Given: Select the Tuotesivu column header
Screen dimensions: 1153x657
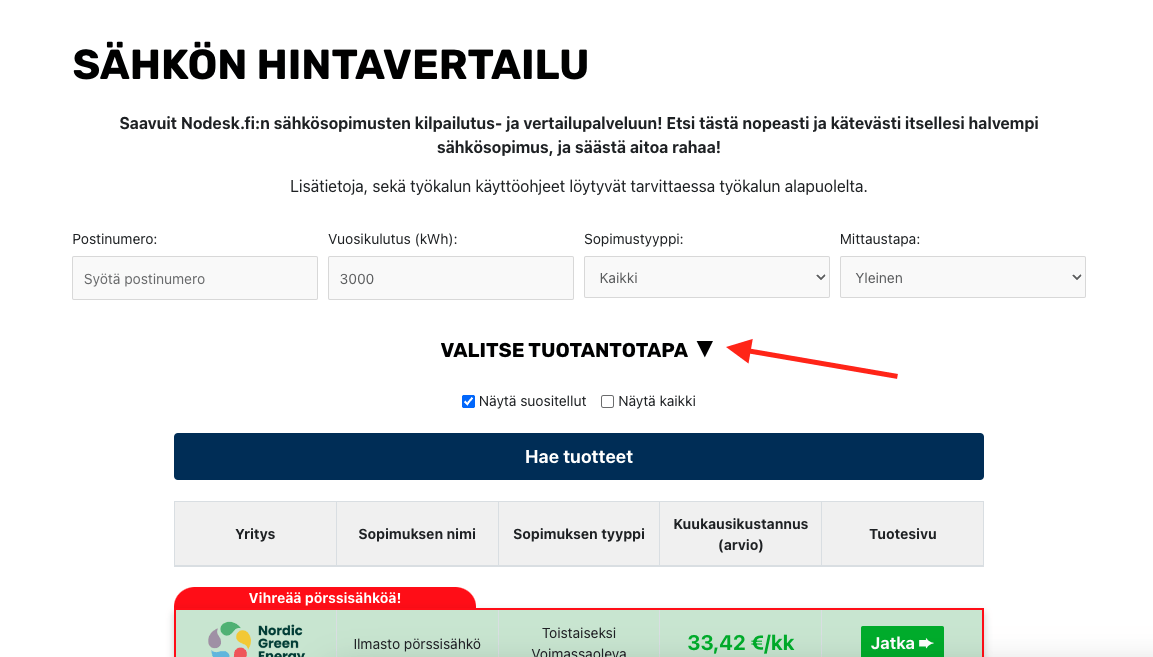Looking at the screenshot, I should [x=902, y=534].
